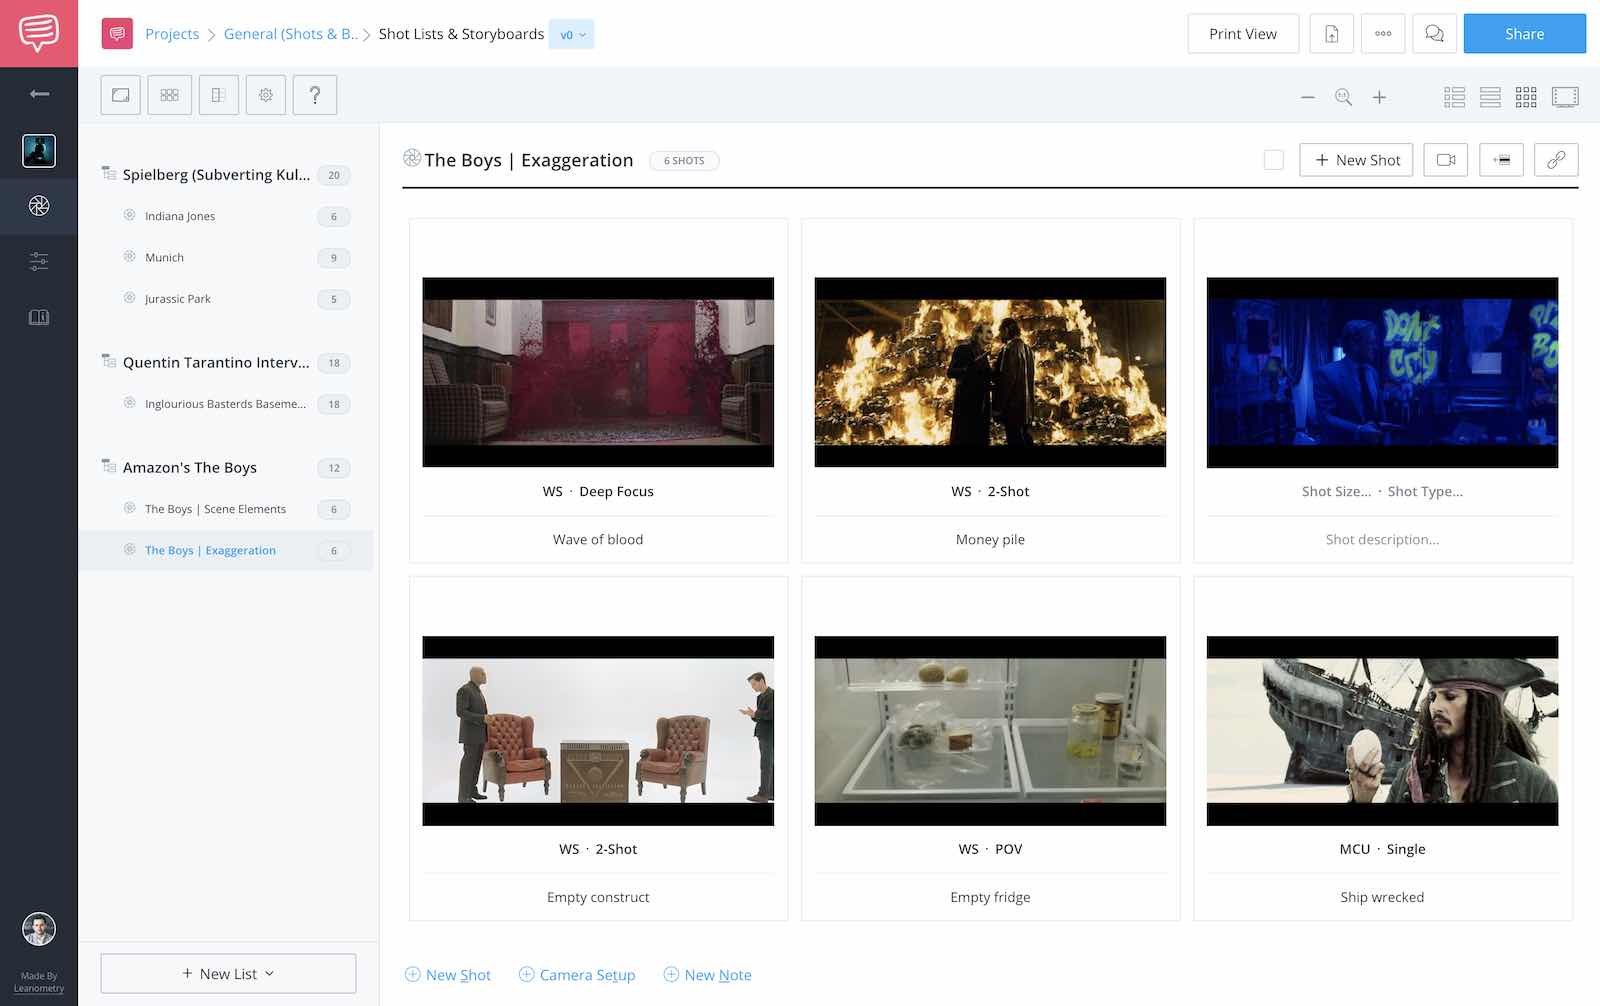The width and height of the screenshot is (1600, 1006).
Task: Open Inglourious Basterds Baseme... shot list
Action: point(226,404)
